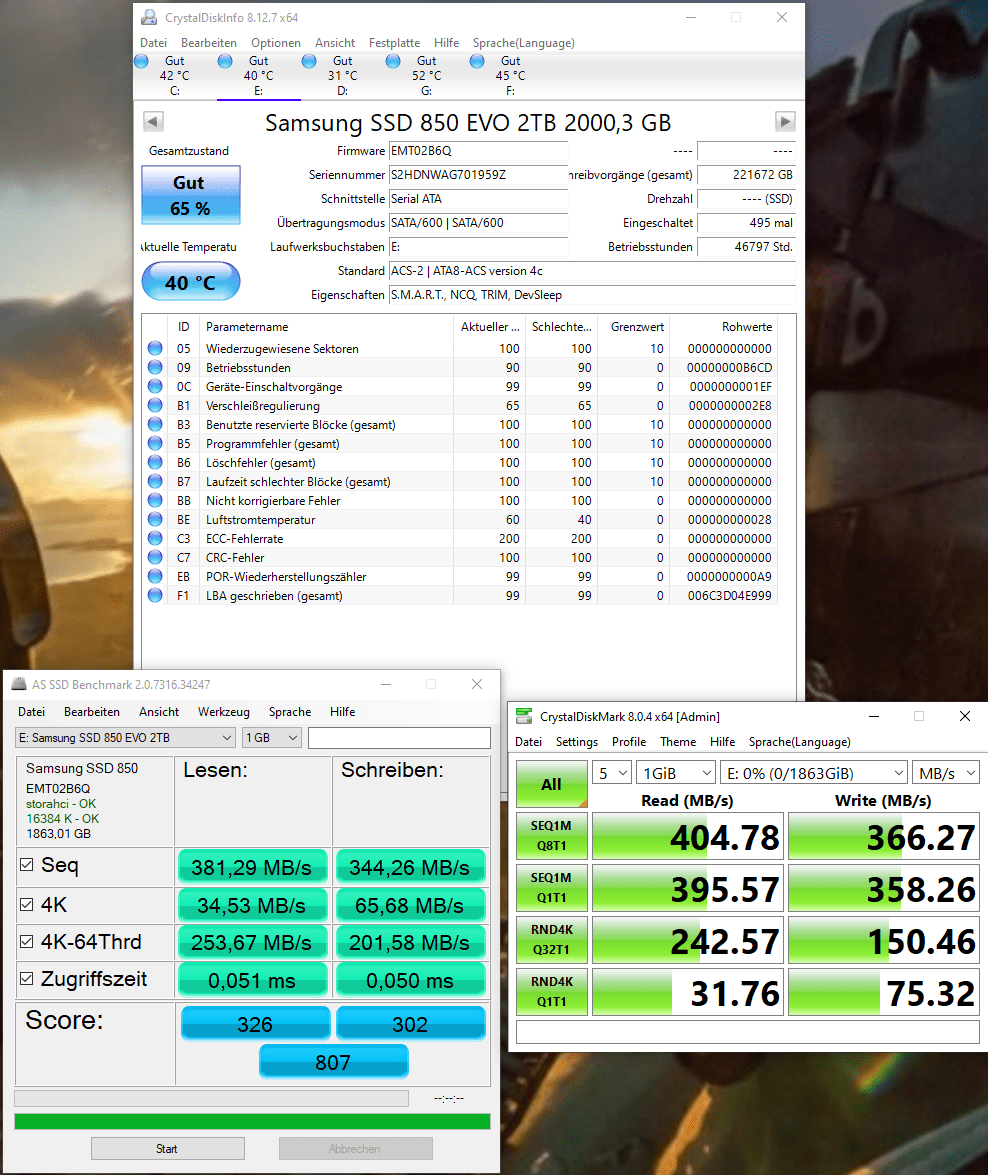This screenshot has height=1175, width=988.
Task: Run the SEQ1M Q1T1 test
Action: [552, 887]
